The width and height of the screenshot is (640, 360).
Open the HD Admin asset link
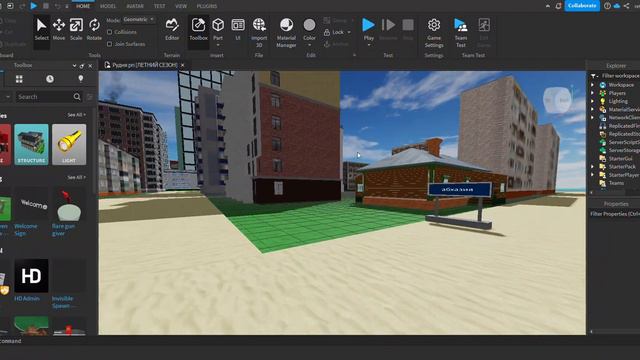[x=27, y=299]
